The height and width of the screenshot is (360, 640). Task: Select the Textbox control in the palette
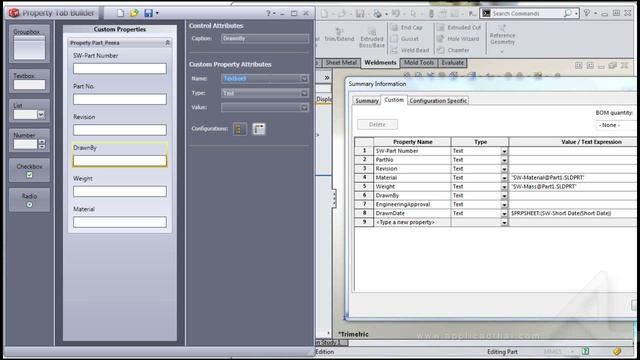tap(29, 81)
